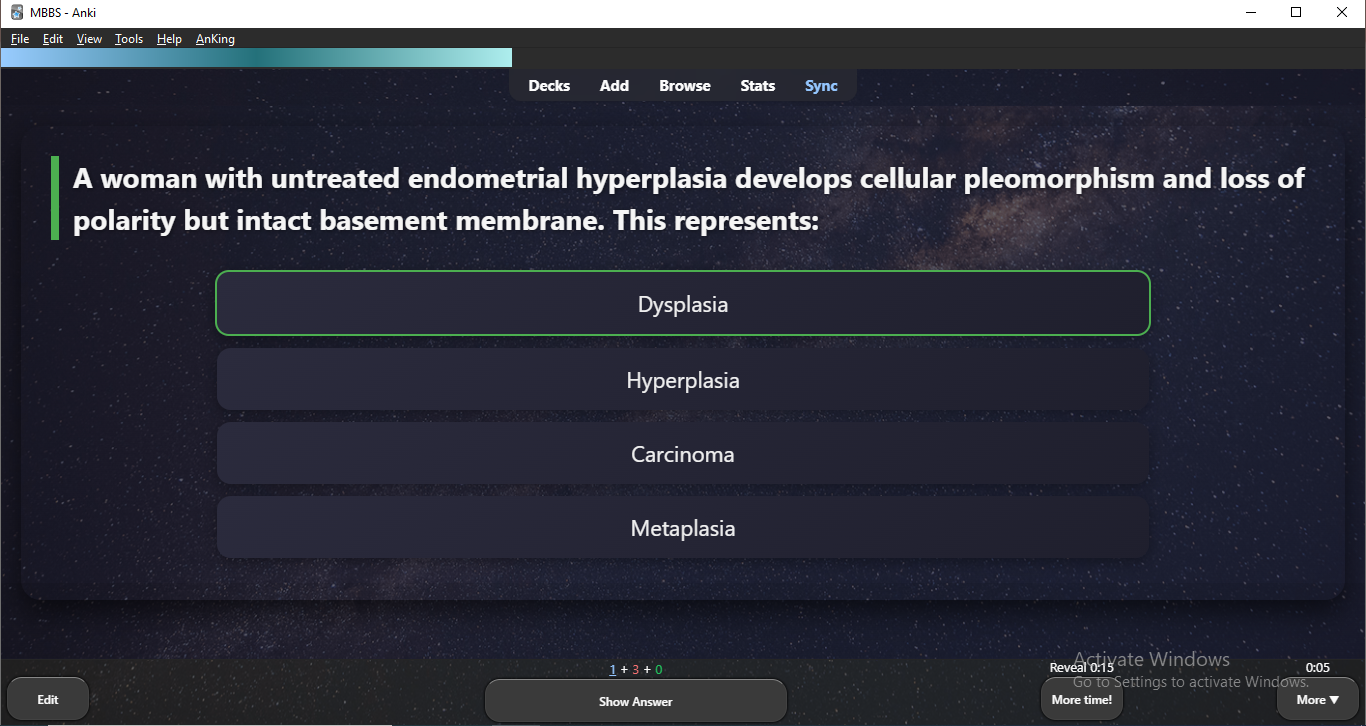Click Add to create a new card
Image resolution: width=1366 pixels, height=726 pixels.
[614, 86]
